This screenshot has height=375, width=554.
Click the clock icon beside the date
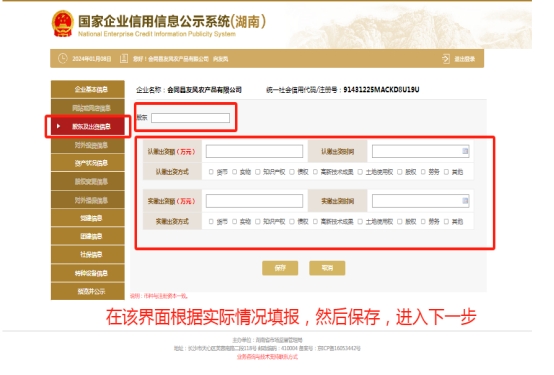63,58
